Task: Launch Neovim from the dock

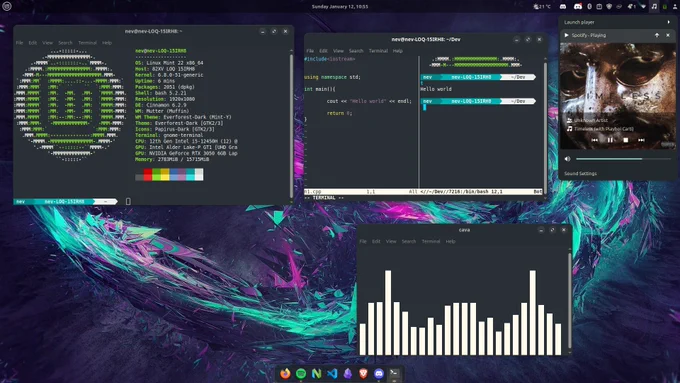Action: click(x=317, y=373)
